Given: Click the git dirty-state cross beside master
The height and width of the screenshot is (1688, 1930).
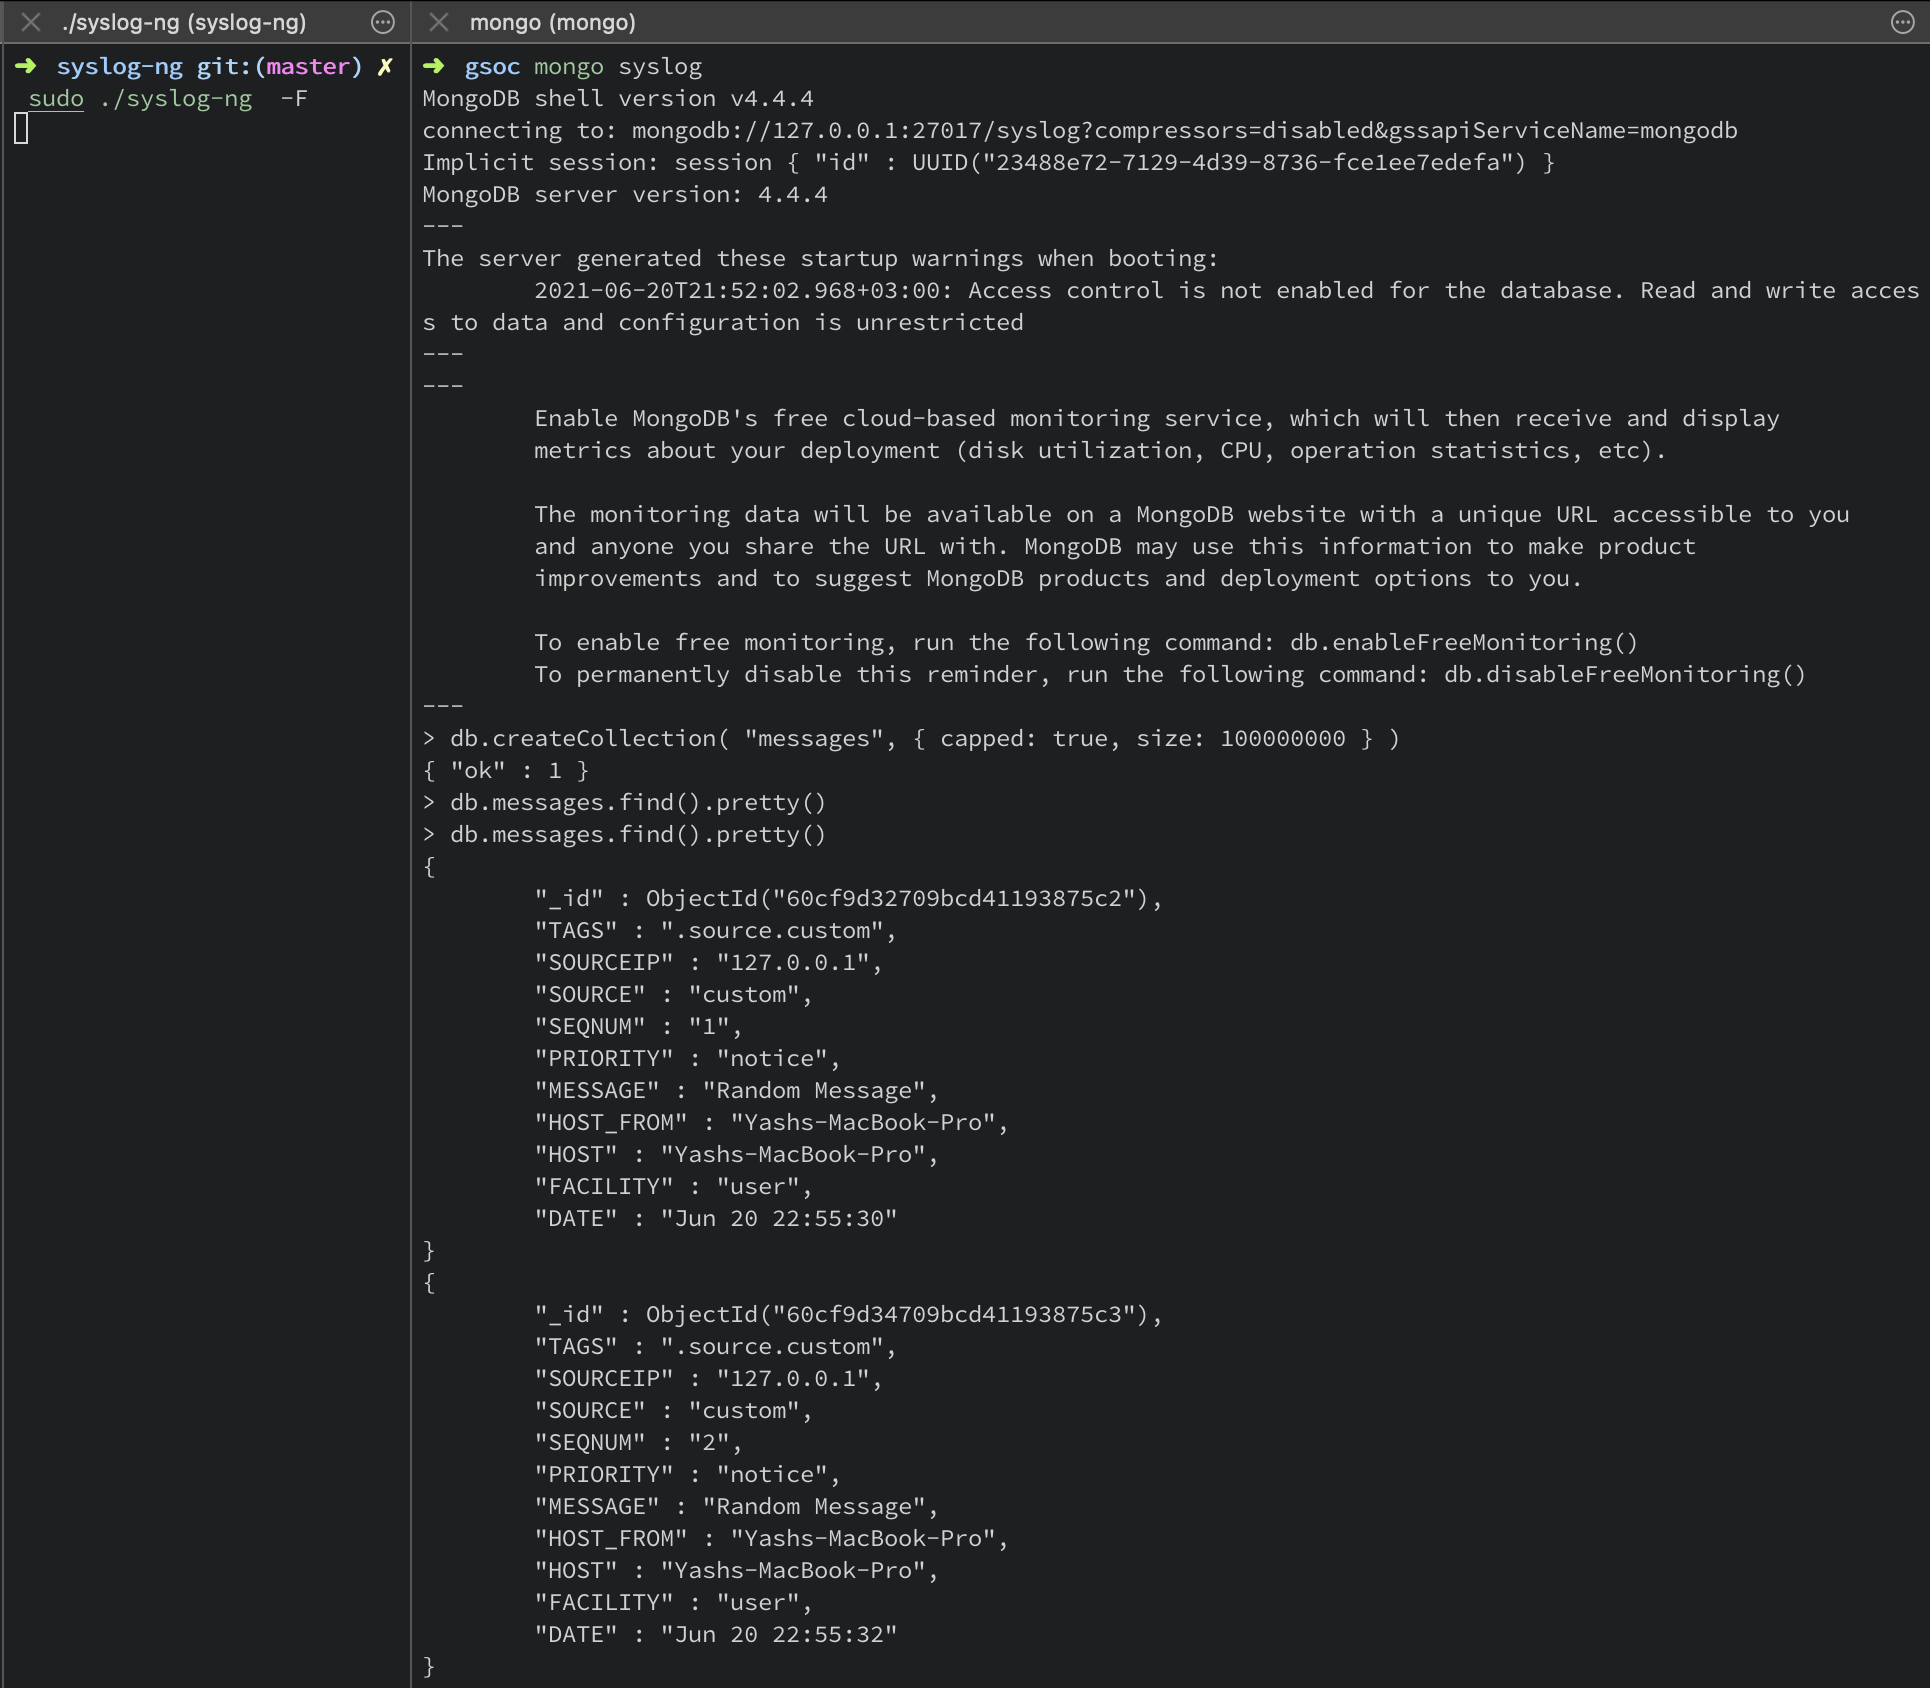Looking at the screenshot, I should click(x=385, y=66).
